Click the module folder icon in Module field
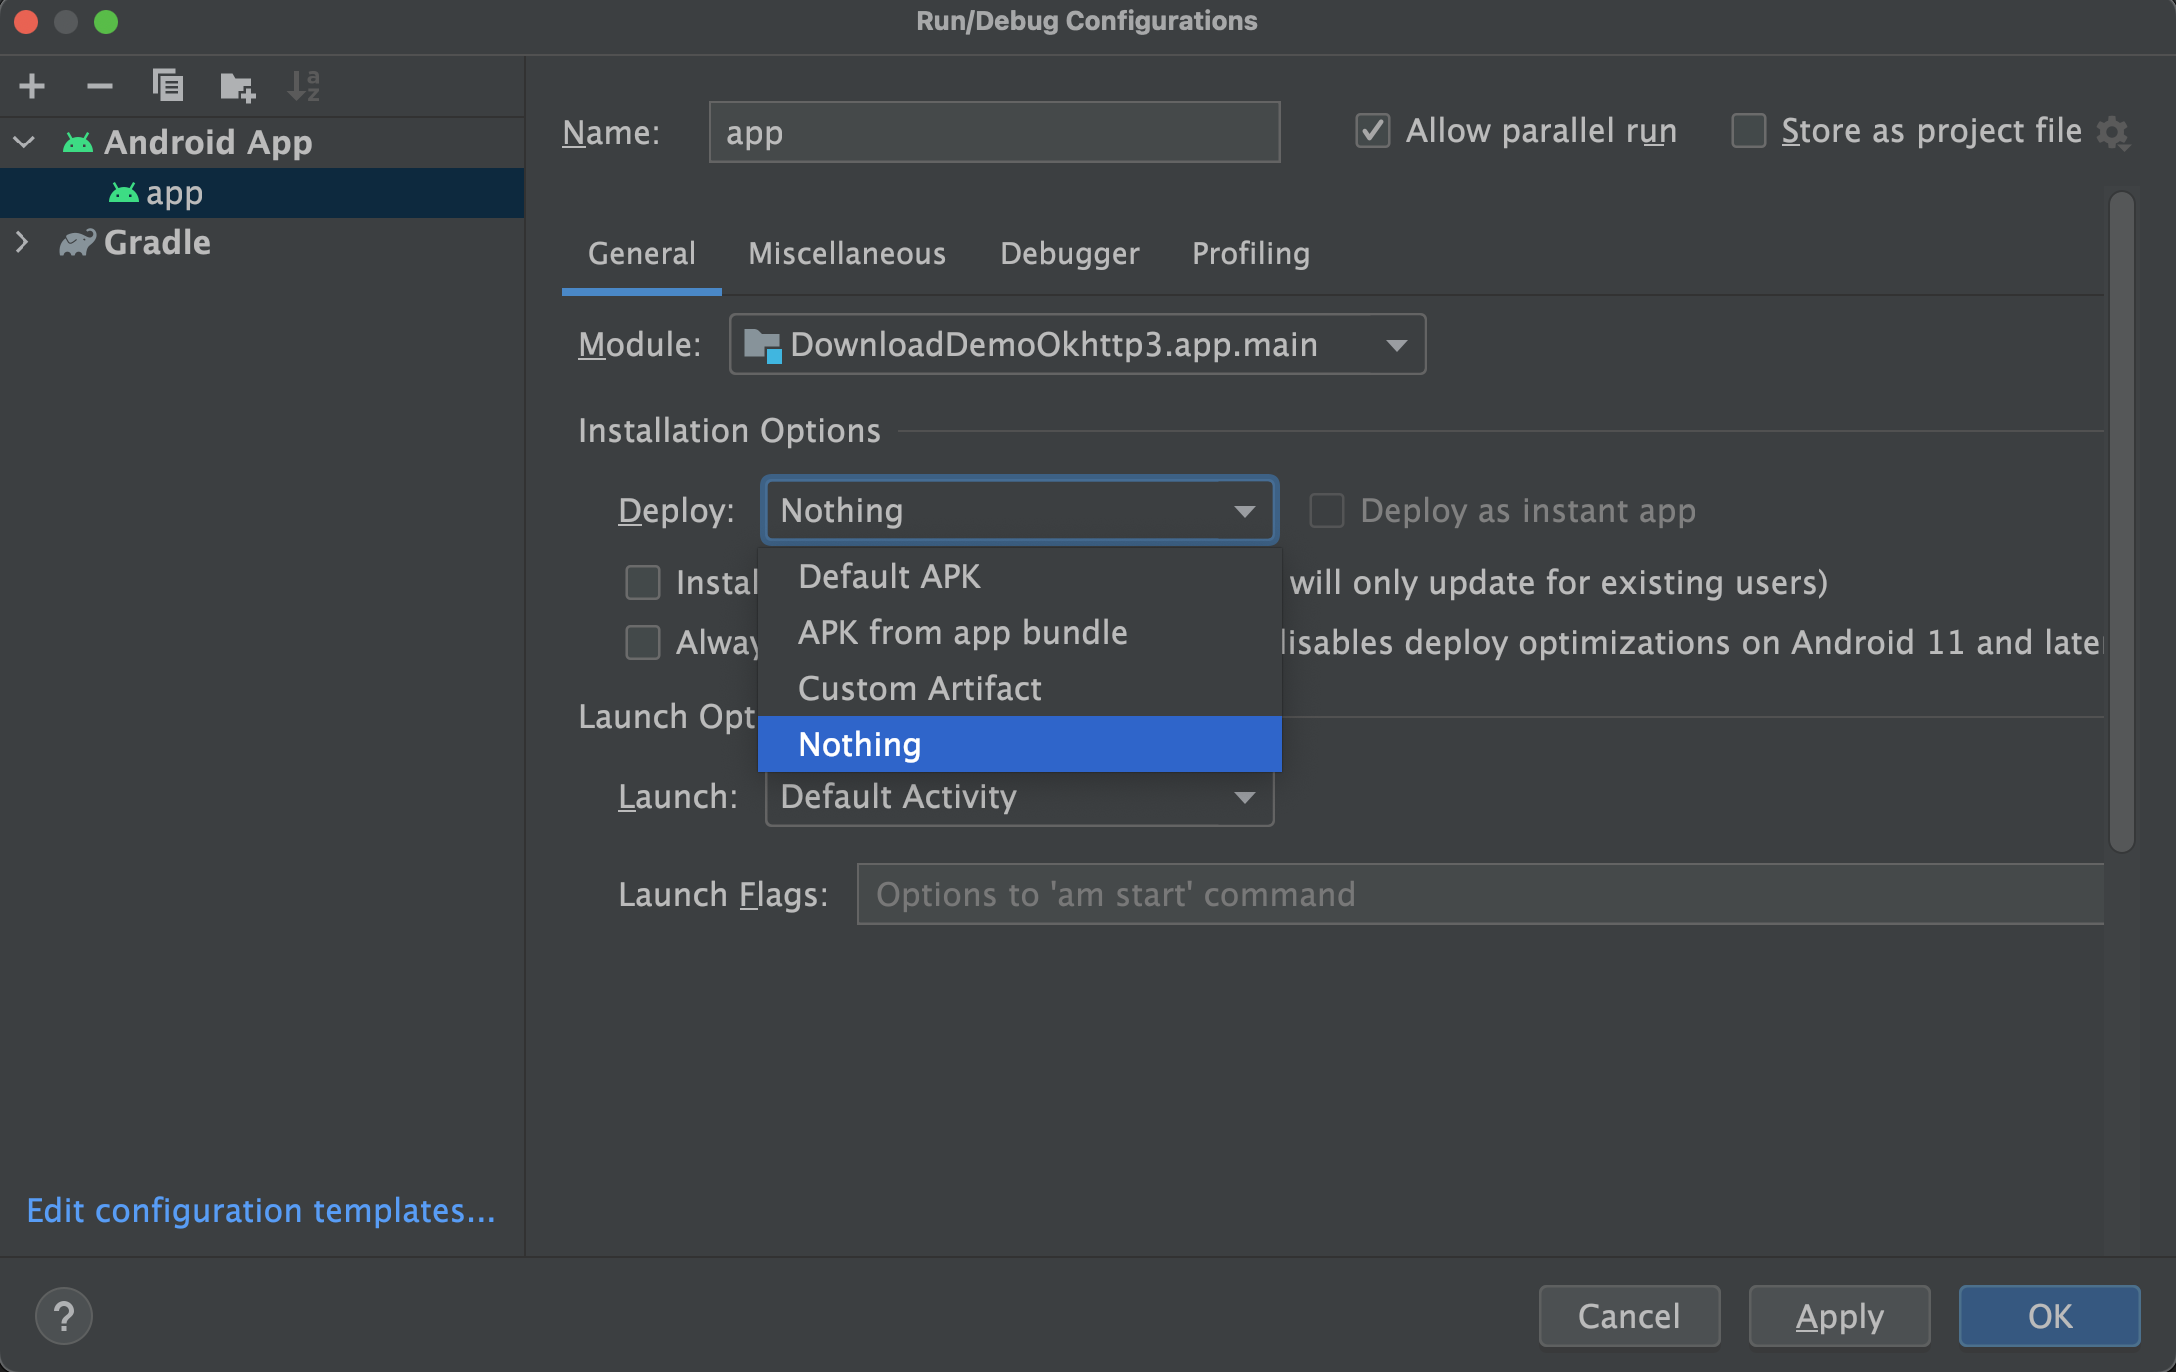Screen dimensions: 2176x1372 pos(763,346)
